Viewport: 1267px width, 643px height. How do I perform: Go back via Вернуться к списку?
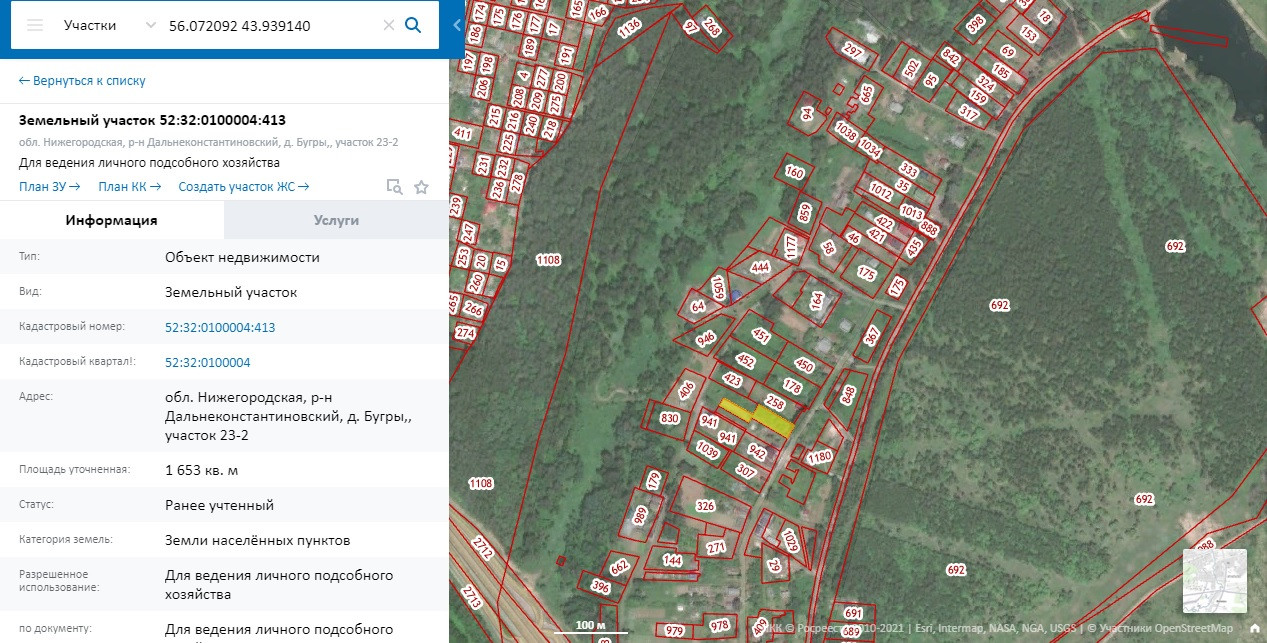[x=82, y=81]
